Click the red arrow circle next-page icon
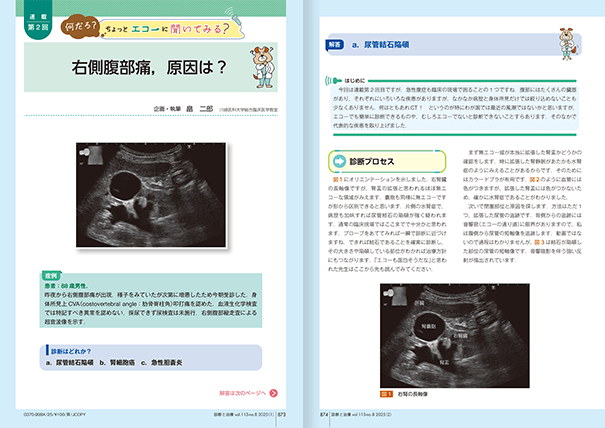This screenshot has height=428, width=605. point(273,395)
